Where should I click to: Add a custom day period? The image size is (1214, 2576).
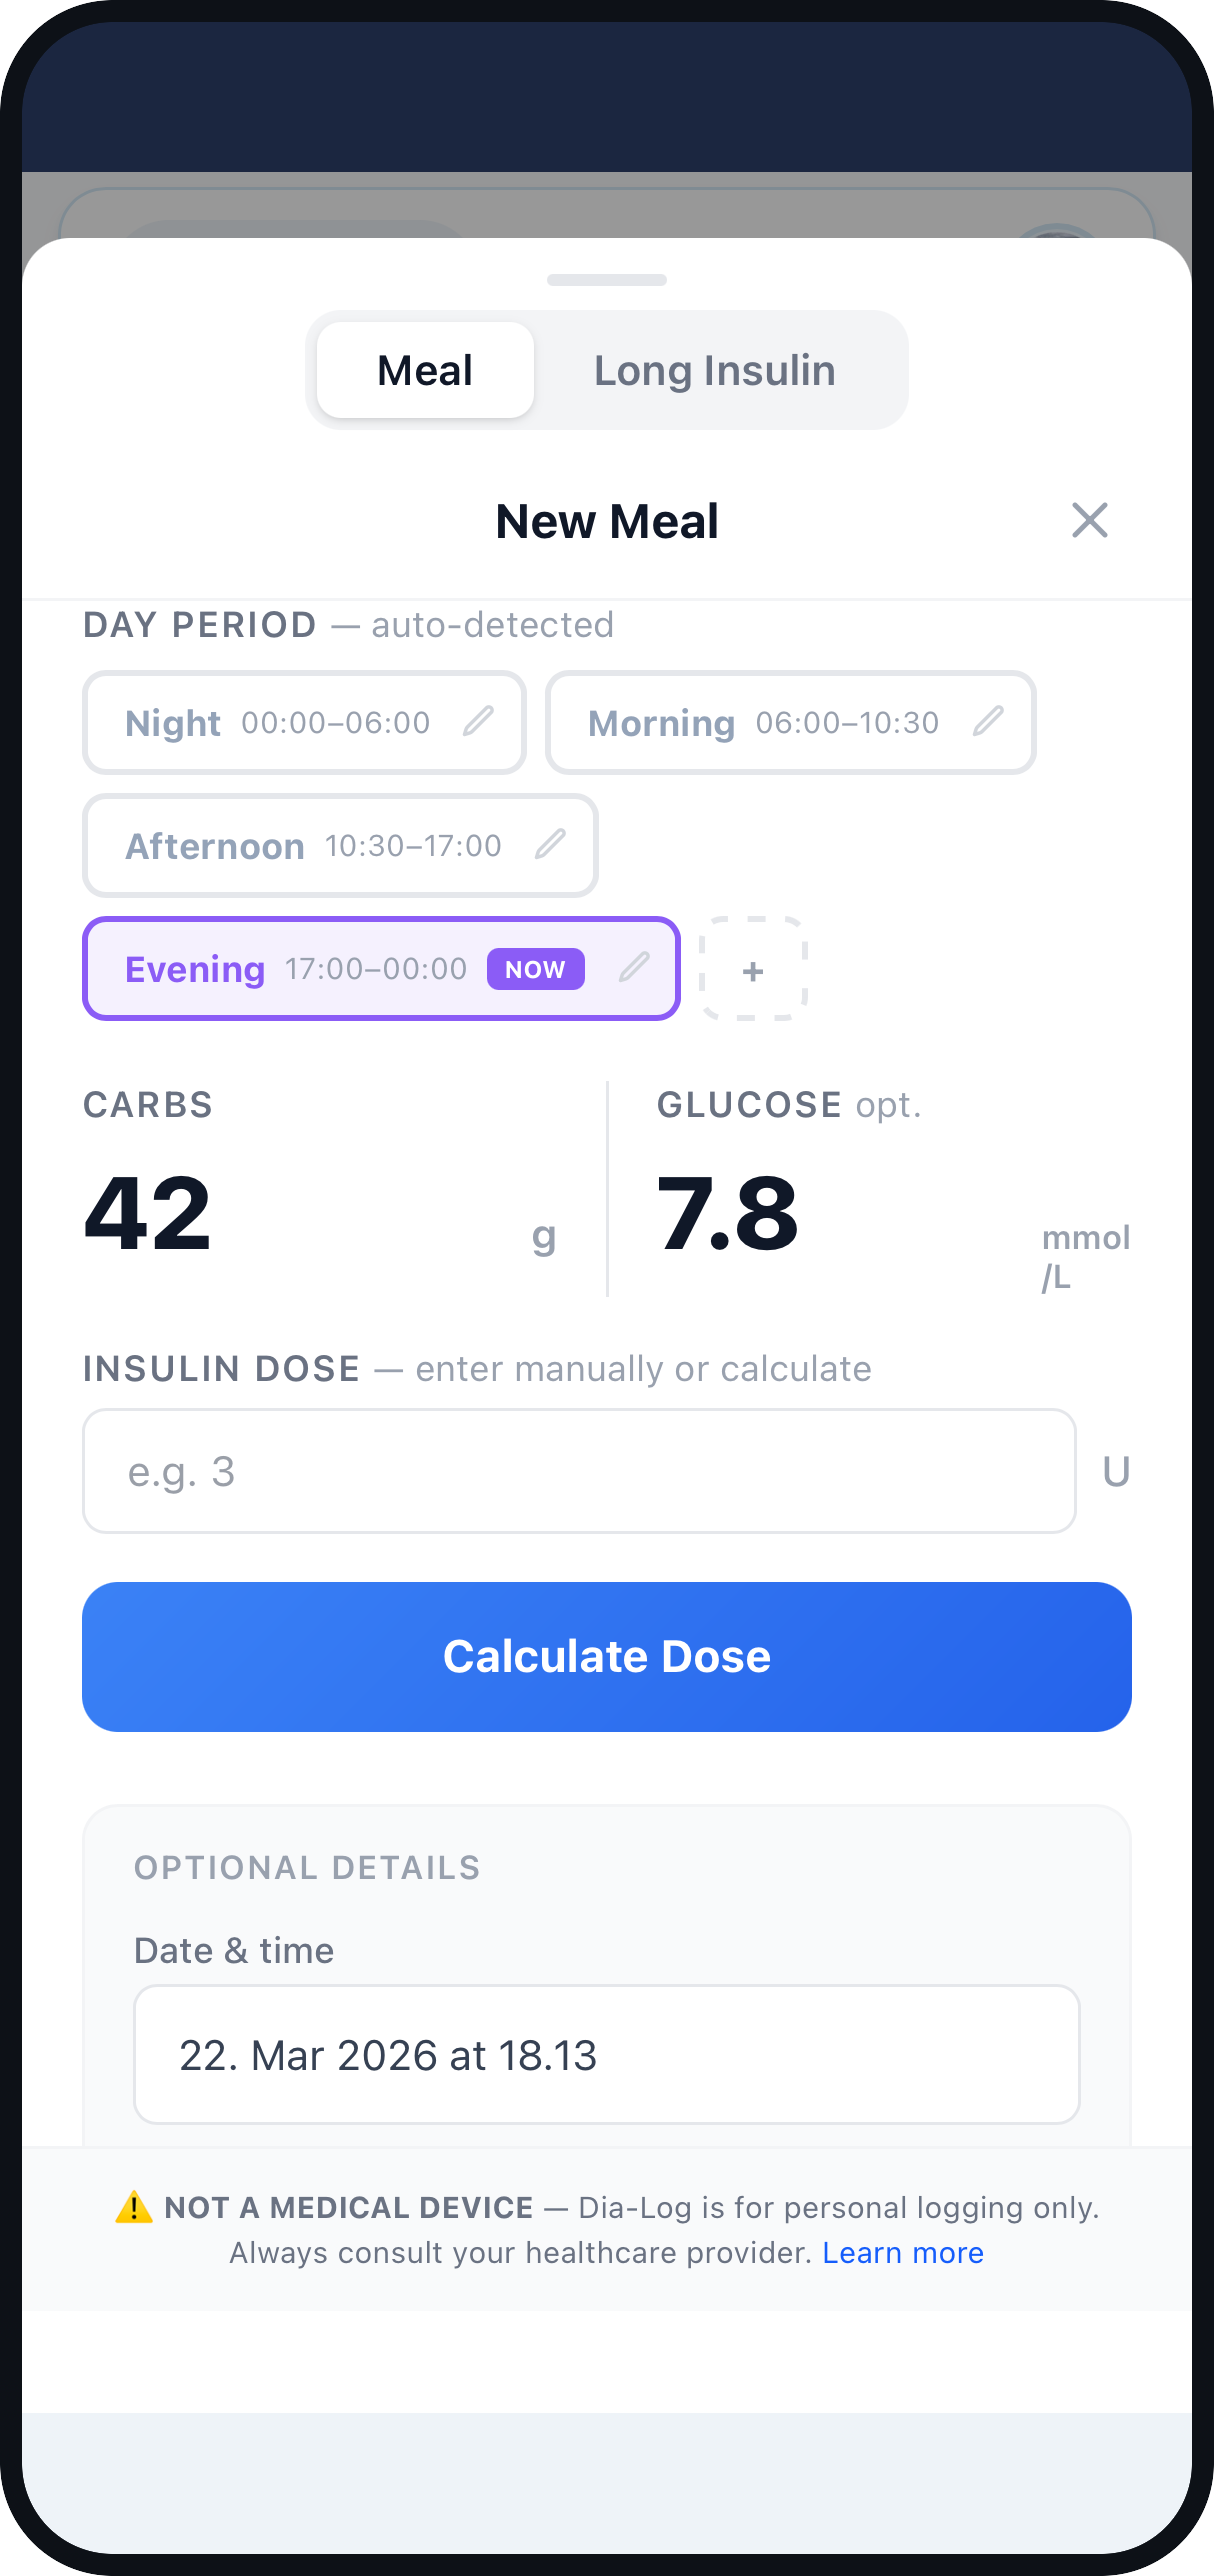click(753, 969)
